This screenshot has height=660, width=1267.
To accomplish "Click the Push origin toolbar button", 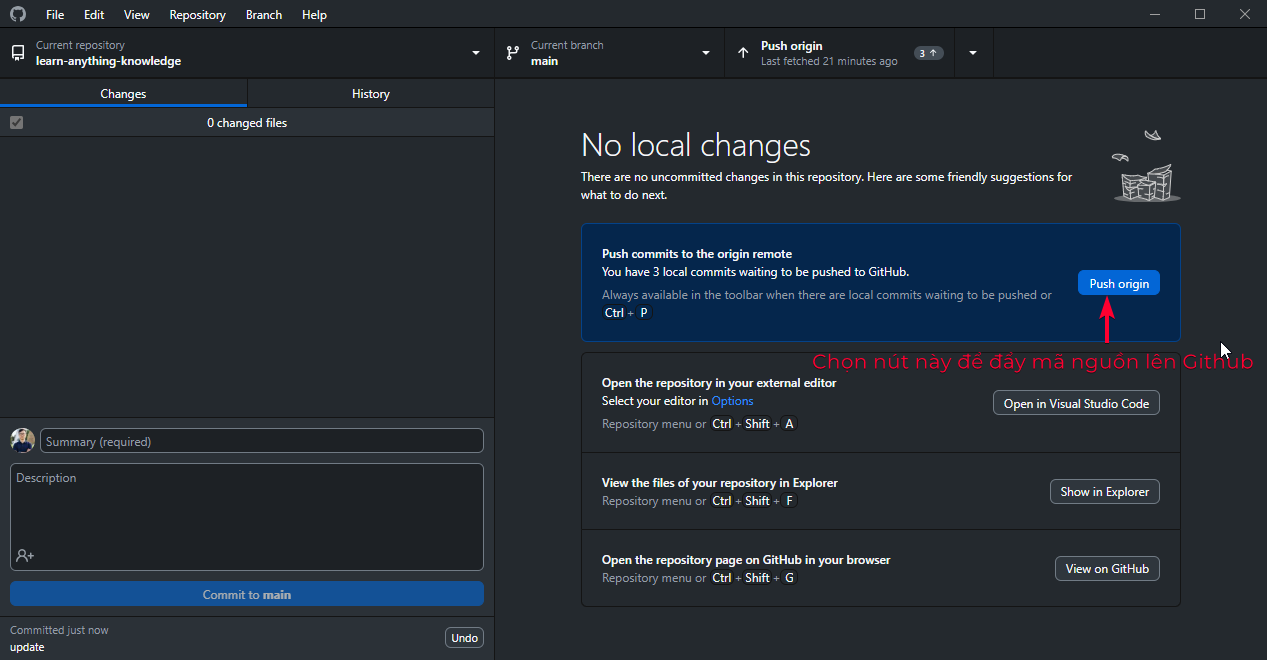I will [840, 53].
